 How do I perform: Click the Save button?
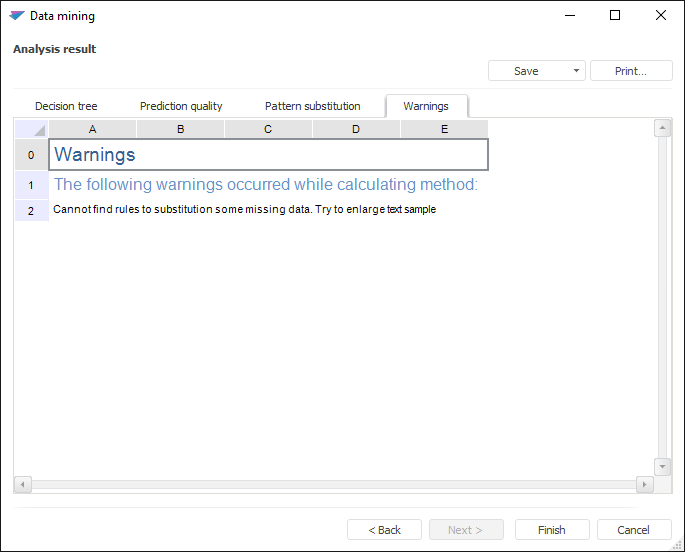(526, 71)
